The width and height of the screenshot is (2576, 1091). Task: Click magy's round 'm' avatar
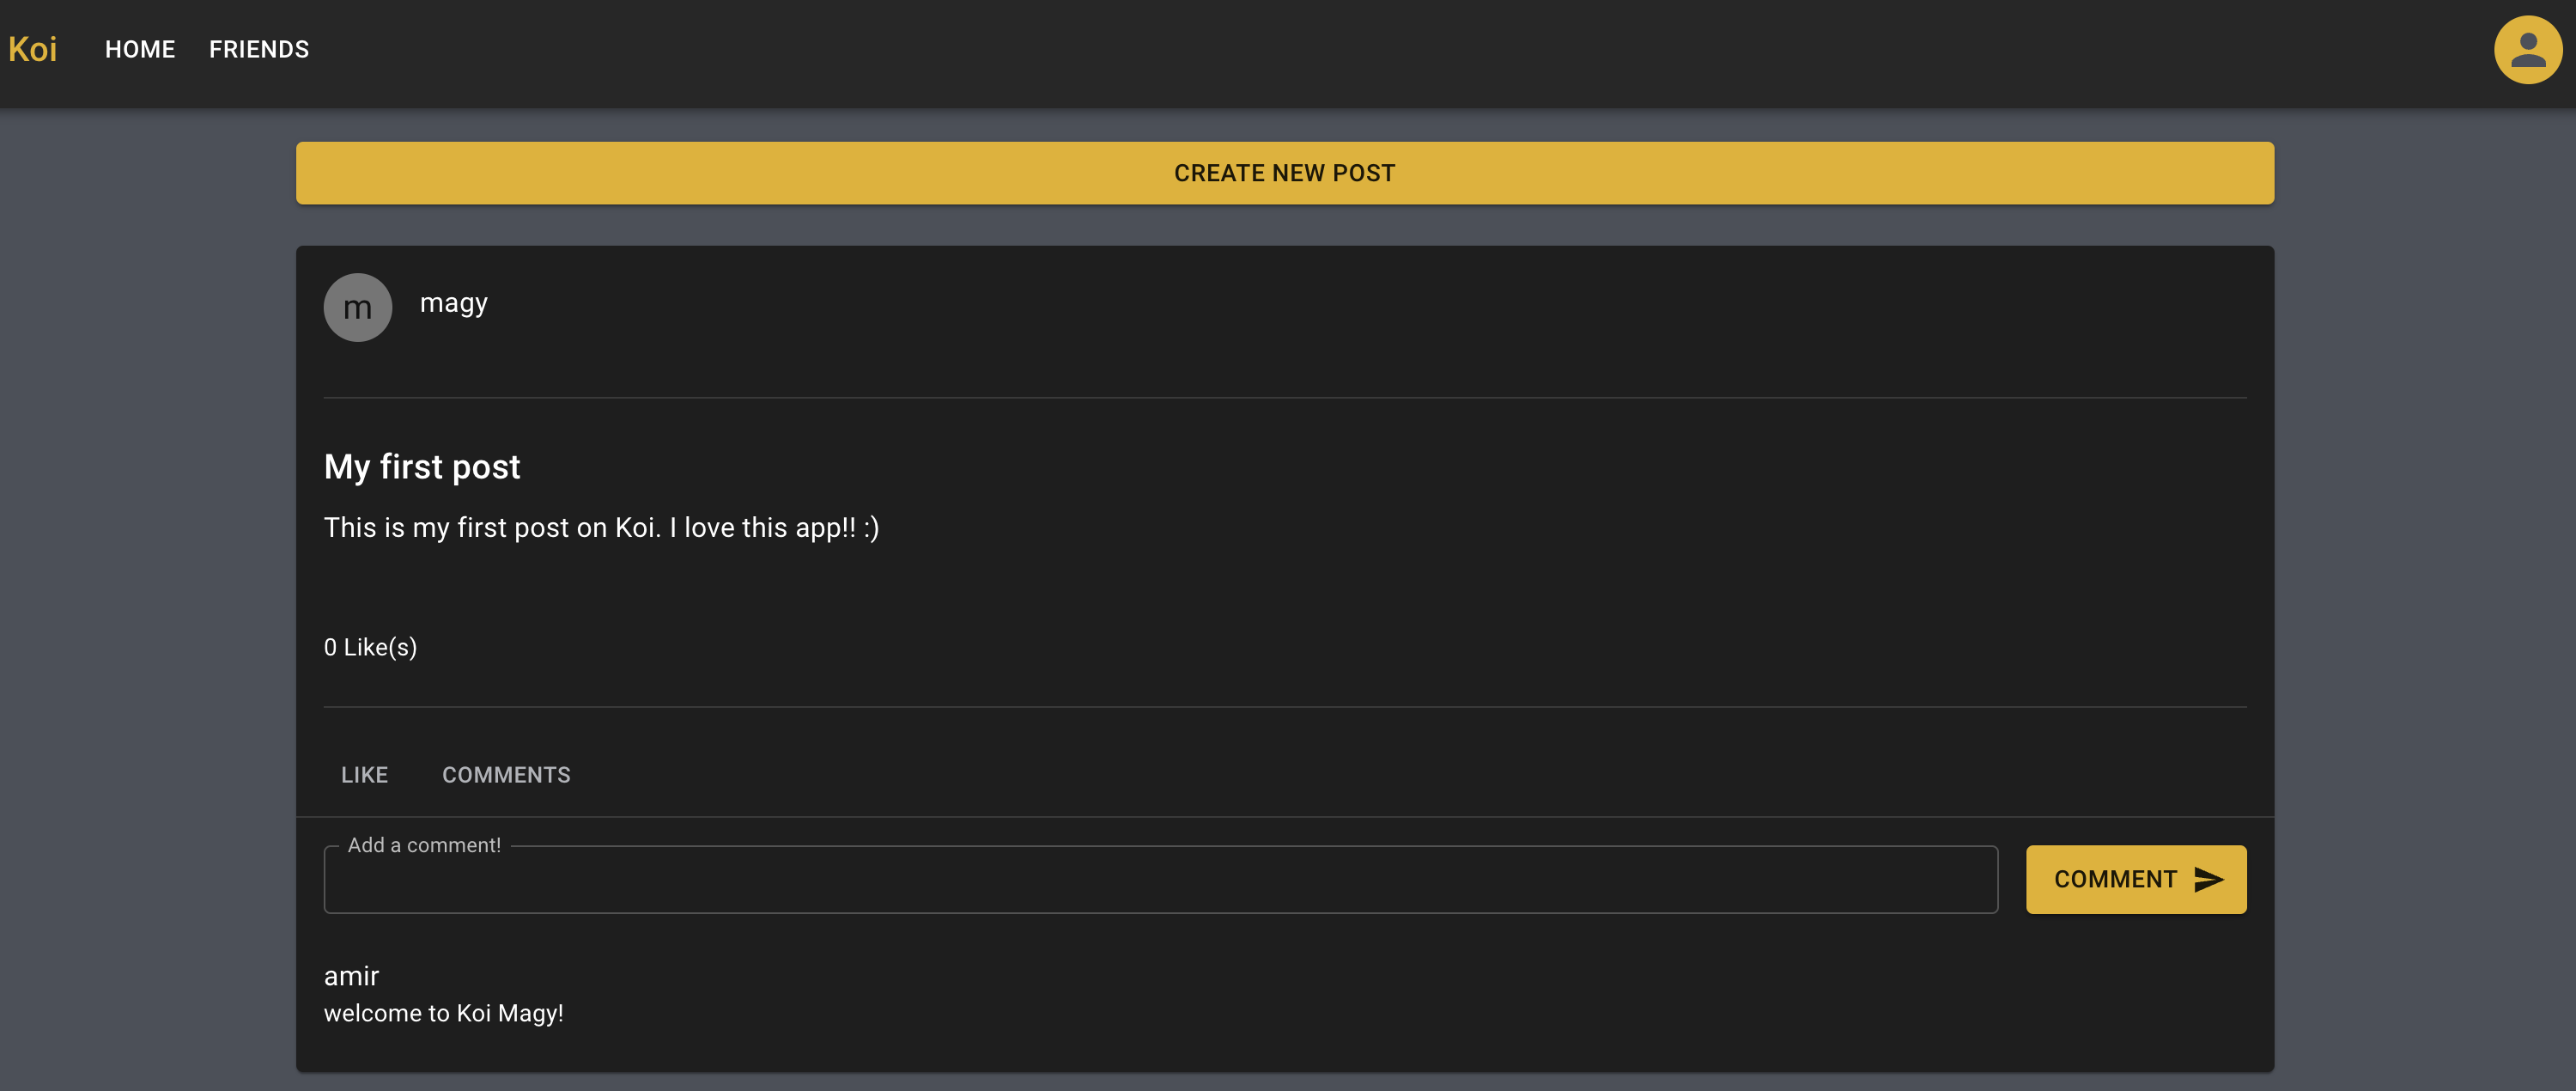pyautogui.click(x=357, y=308)
